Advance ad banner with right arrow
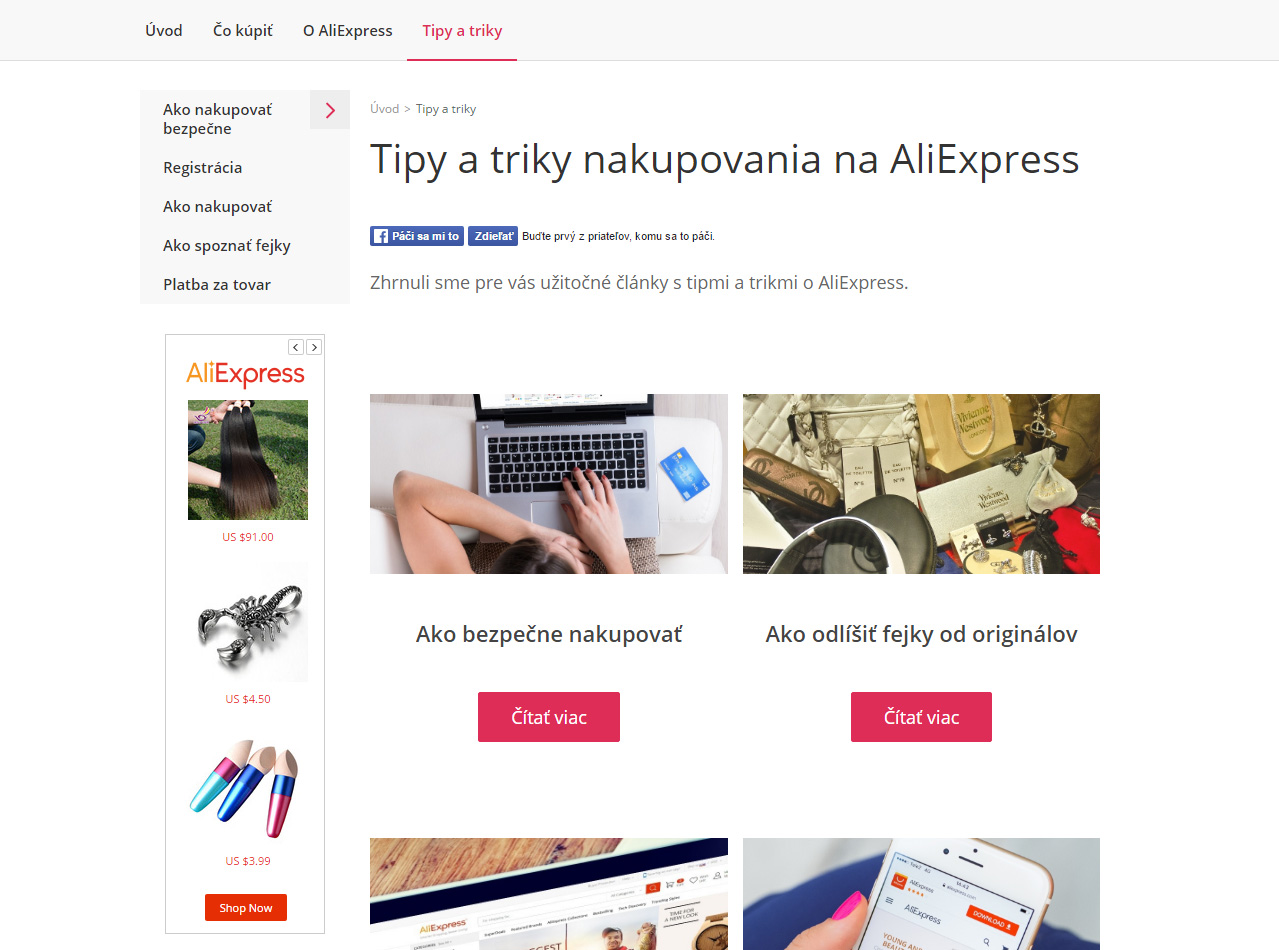The height and width of the screenshot is (950, 1279). (314, 347)
